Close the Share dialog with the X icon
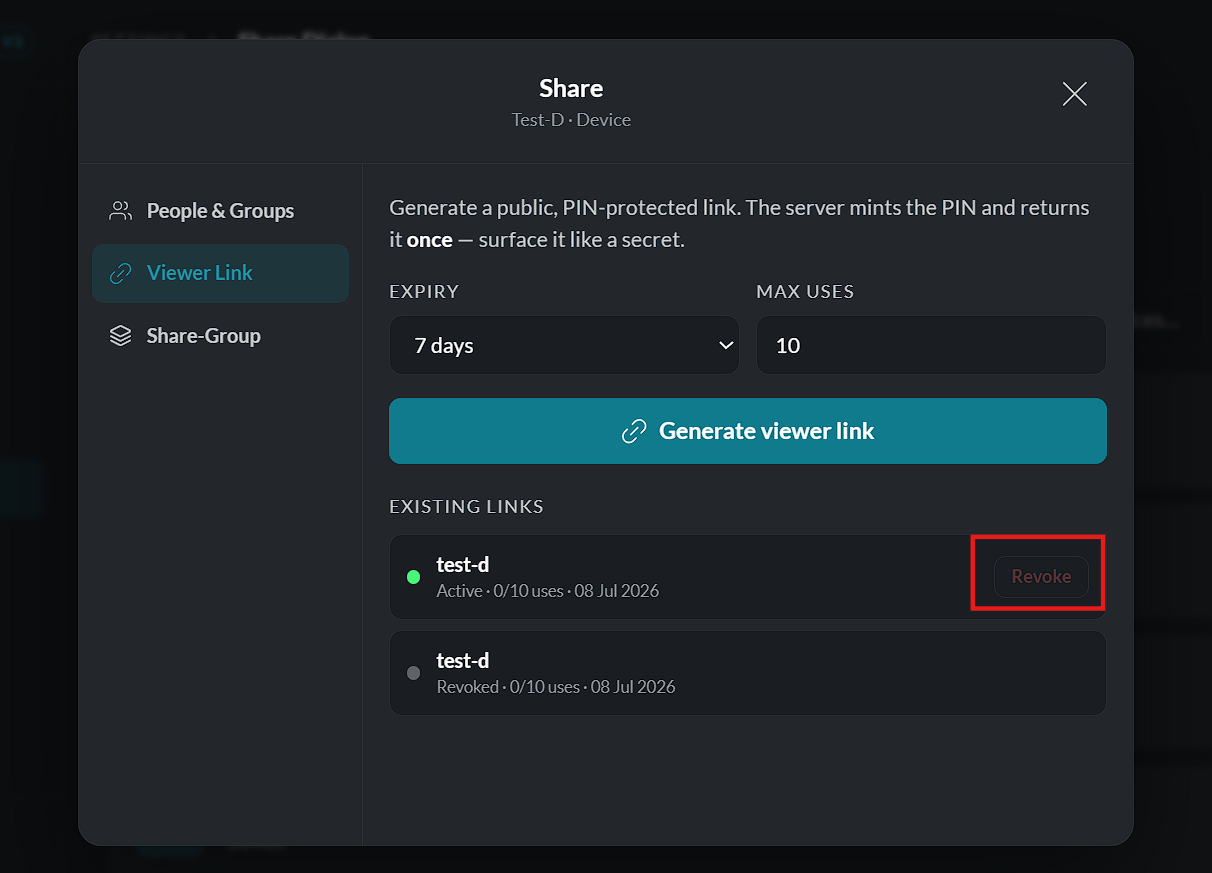 click(1074, 94)
